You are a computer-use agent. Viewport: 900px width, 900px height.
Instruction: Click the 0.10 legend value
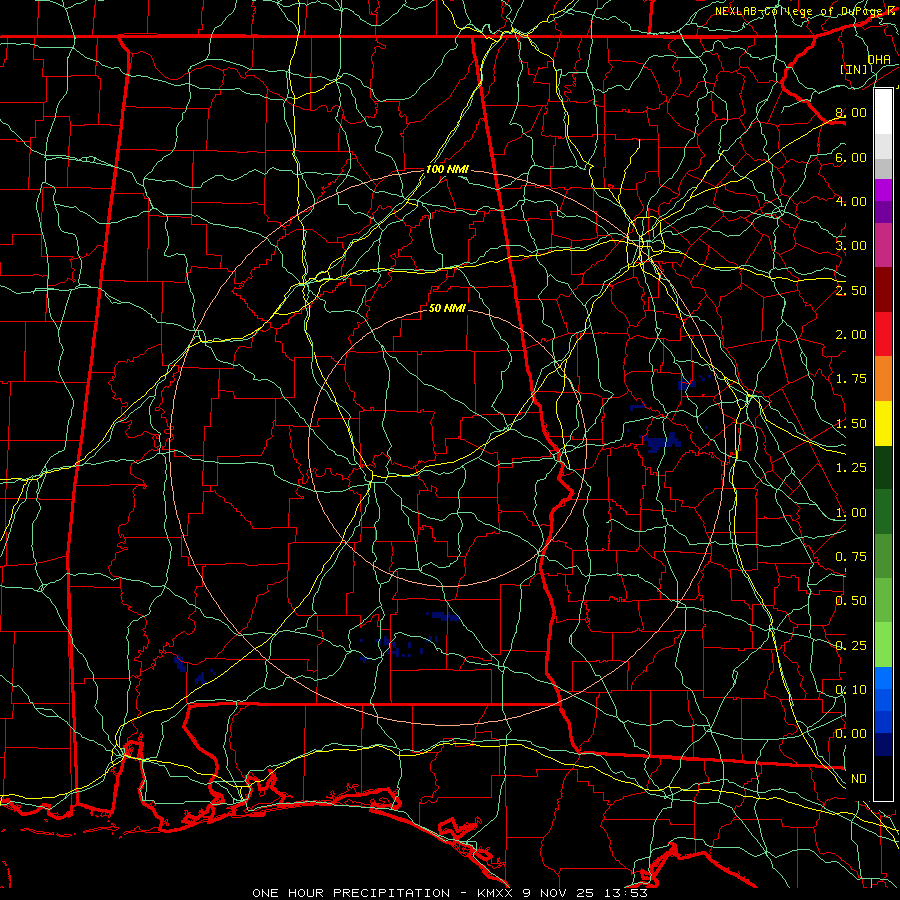pos(851,690)
